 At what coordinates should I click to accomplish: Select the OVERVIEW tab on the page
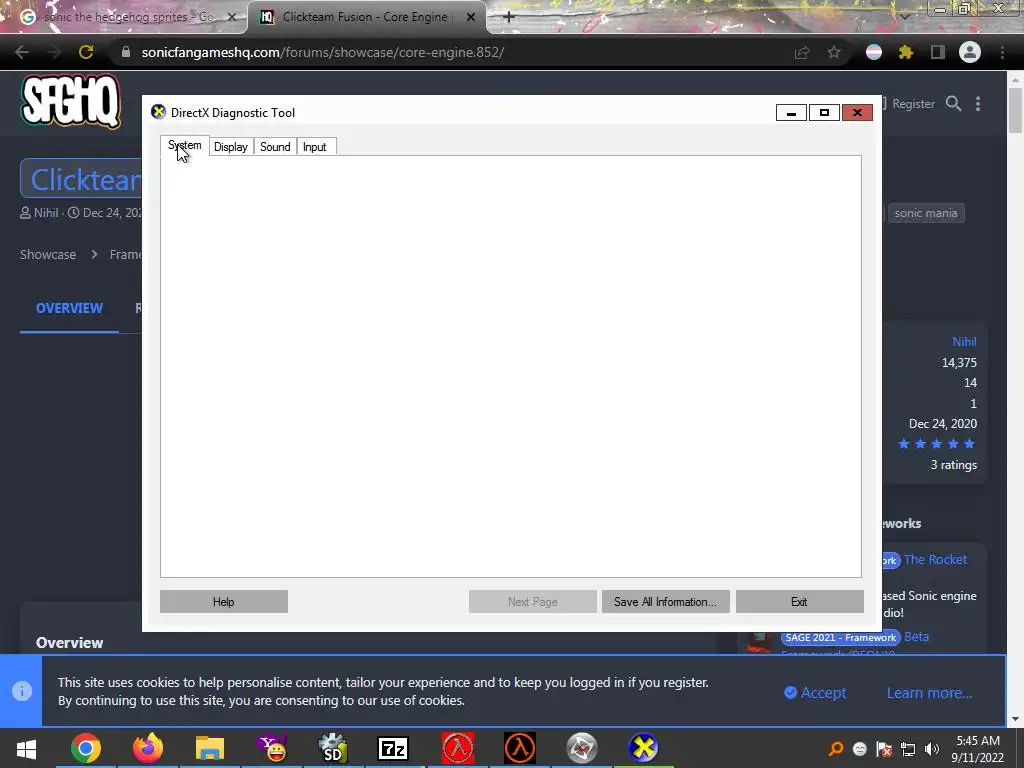point(69,308)
